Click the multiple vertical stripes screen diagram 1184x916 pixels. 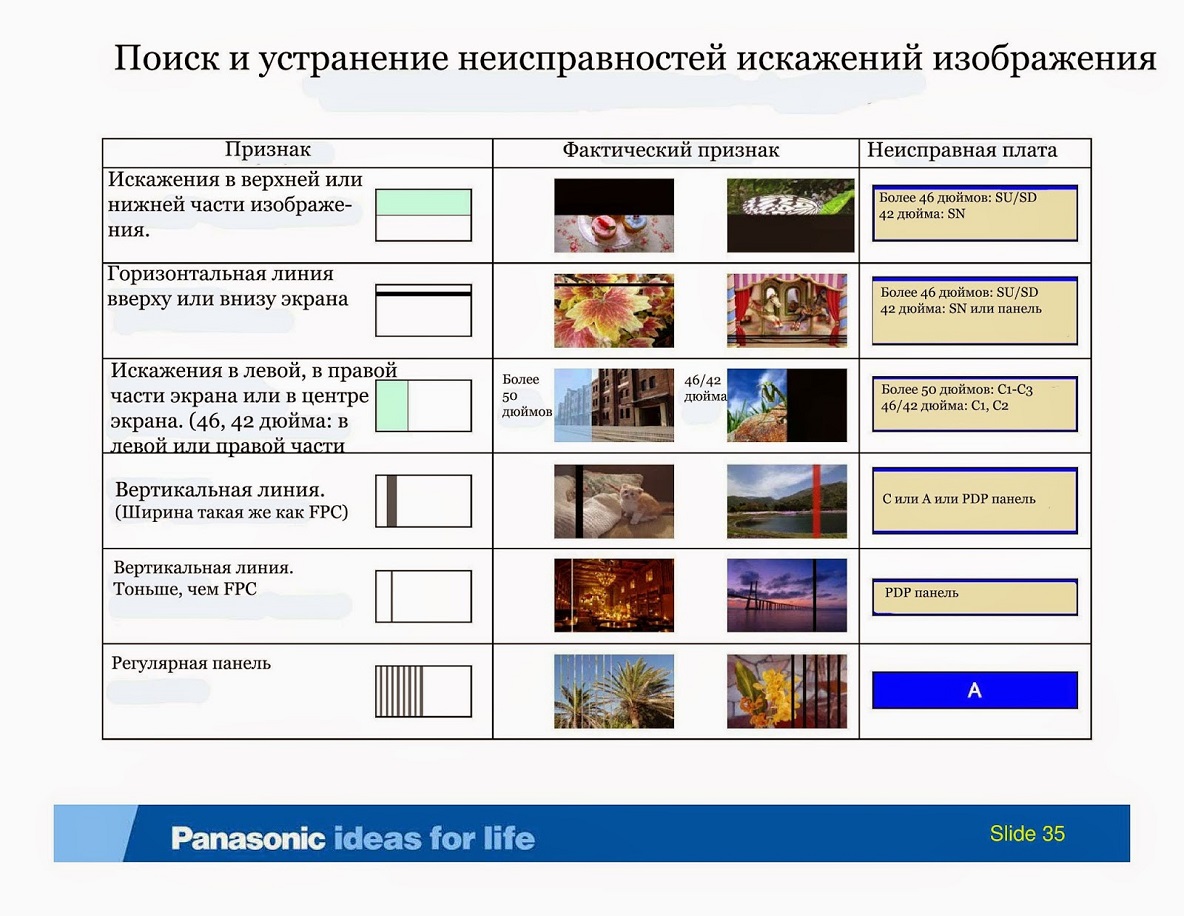(423, 691)
